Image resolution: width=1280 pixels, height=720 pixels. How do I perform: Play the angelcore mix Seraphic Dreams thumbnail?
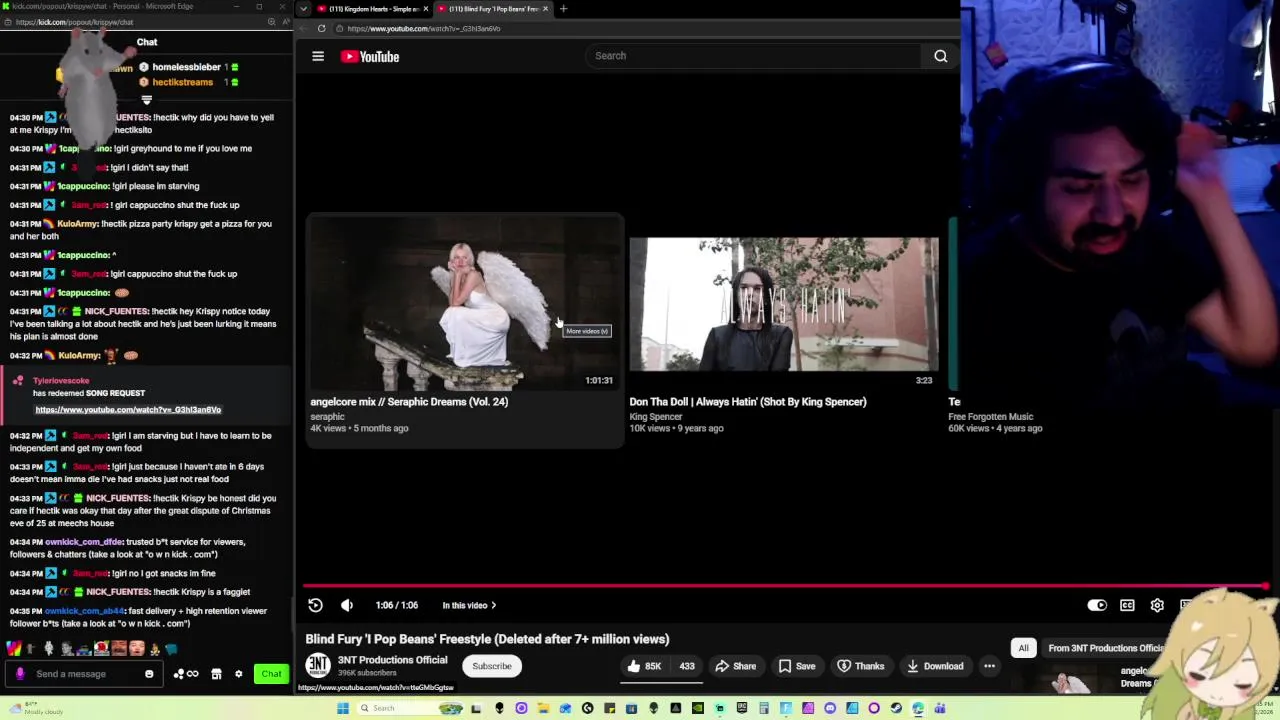pyautogui.click(x=465, y=303)
